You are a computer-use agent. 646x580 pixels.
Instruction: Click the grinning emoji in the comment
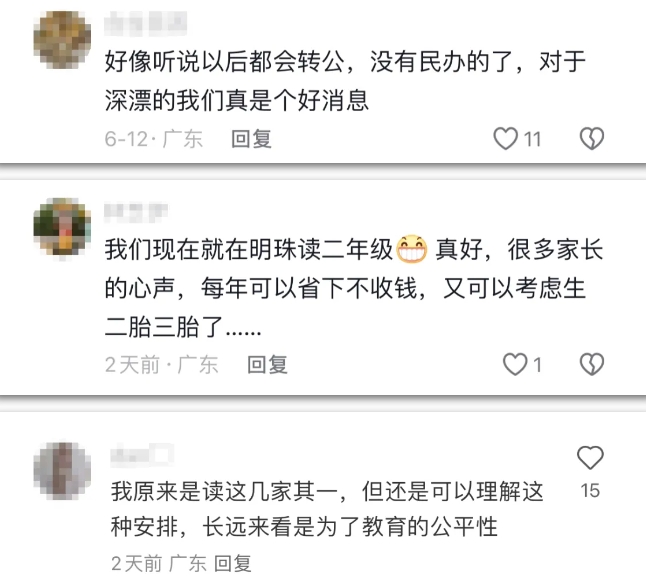(x=412, y=249)
